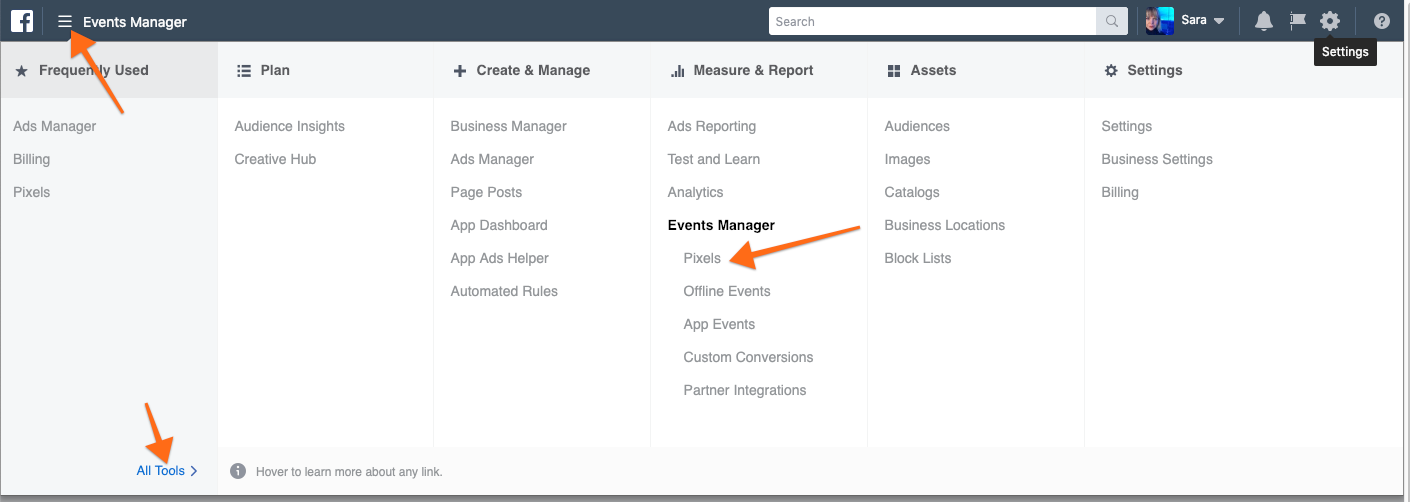Image resolution: width=1410 pixels, height=502 pixels.
Task: Open Billing in Settings column
Action: point(1120,192)
